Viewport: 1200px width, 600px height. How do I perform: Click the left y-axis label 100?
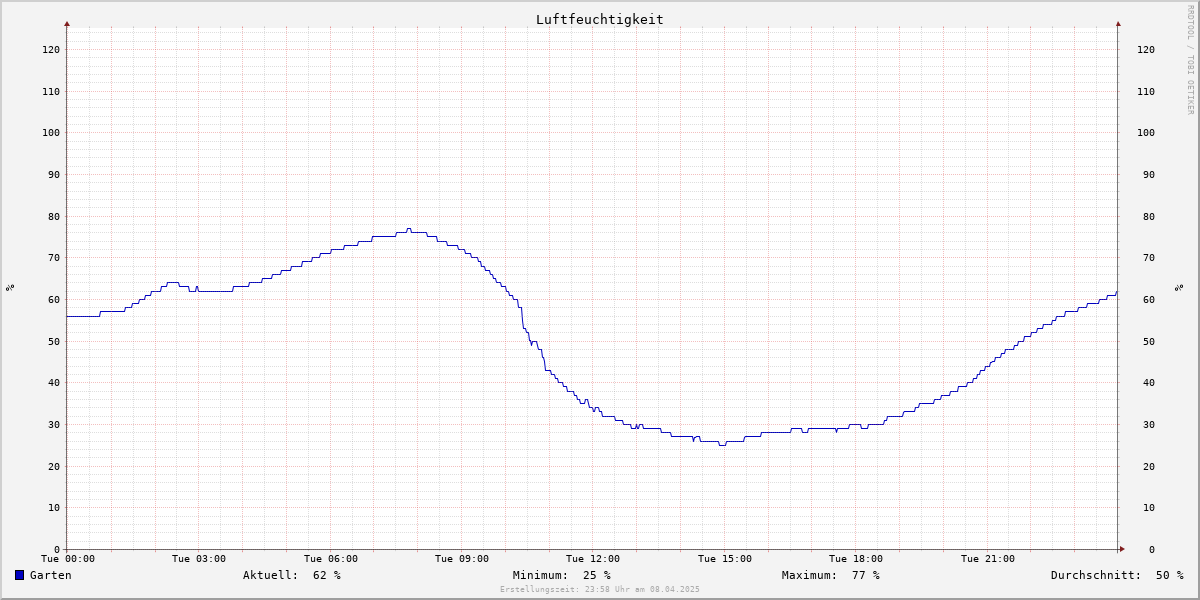tap(51, 132)
